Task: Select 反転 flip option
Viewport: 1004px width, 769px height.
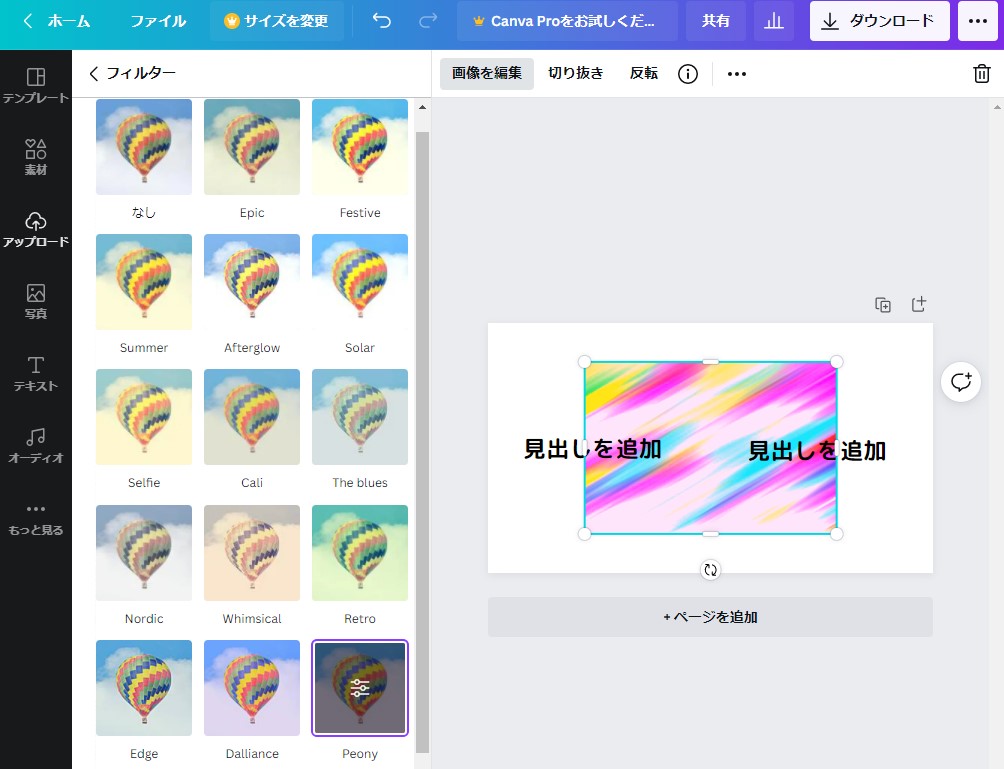Action: pyautogui.click(x=644, y=74)
